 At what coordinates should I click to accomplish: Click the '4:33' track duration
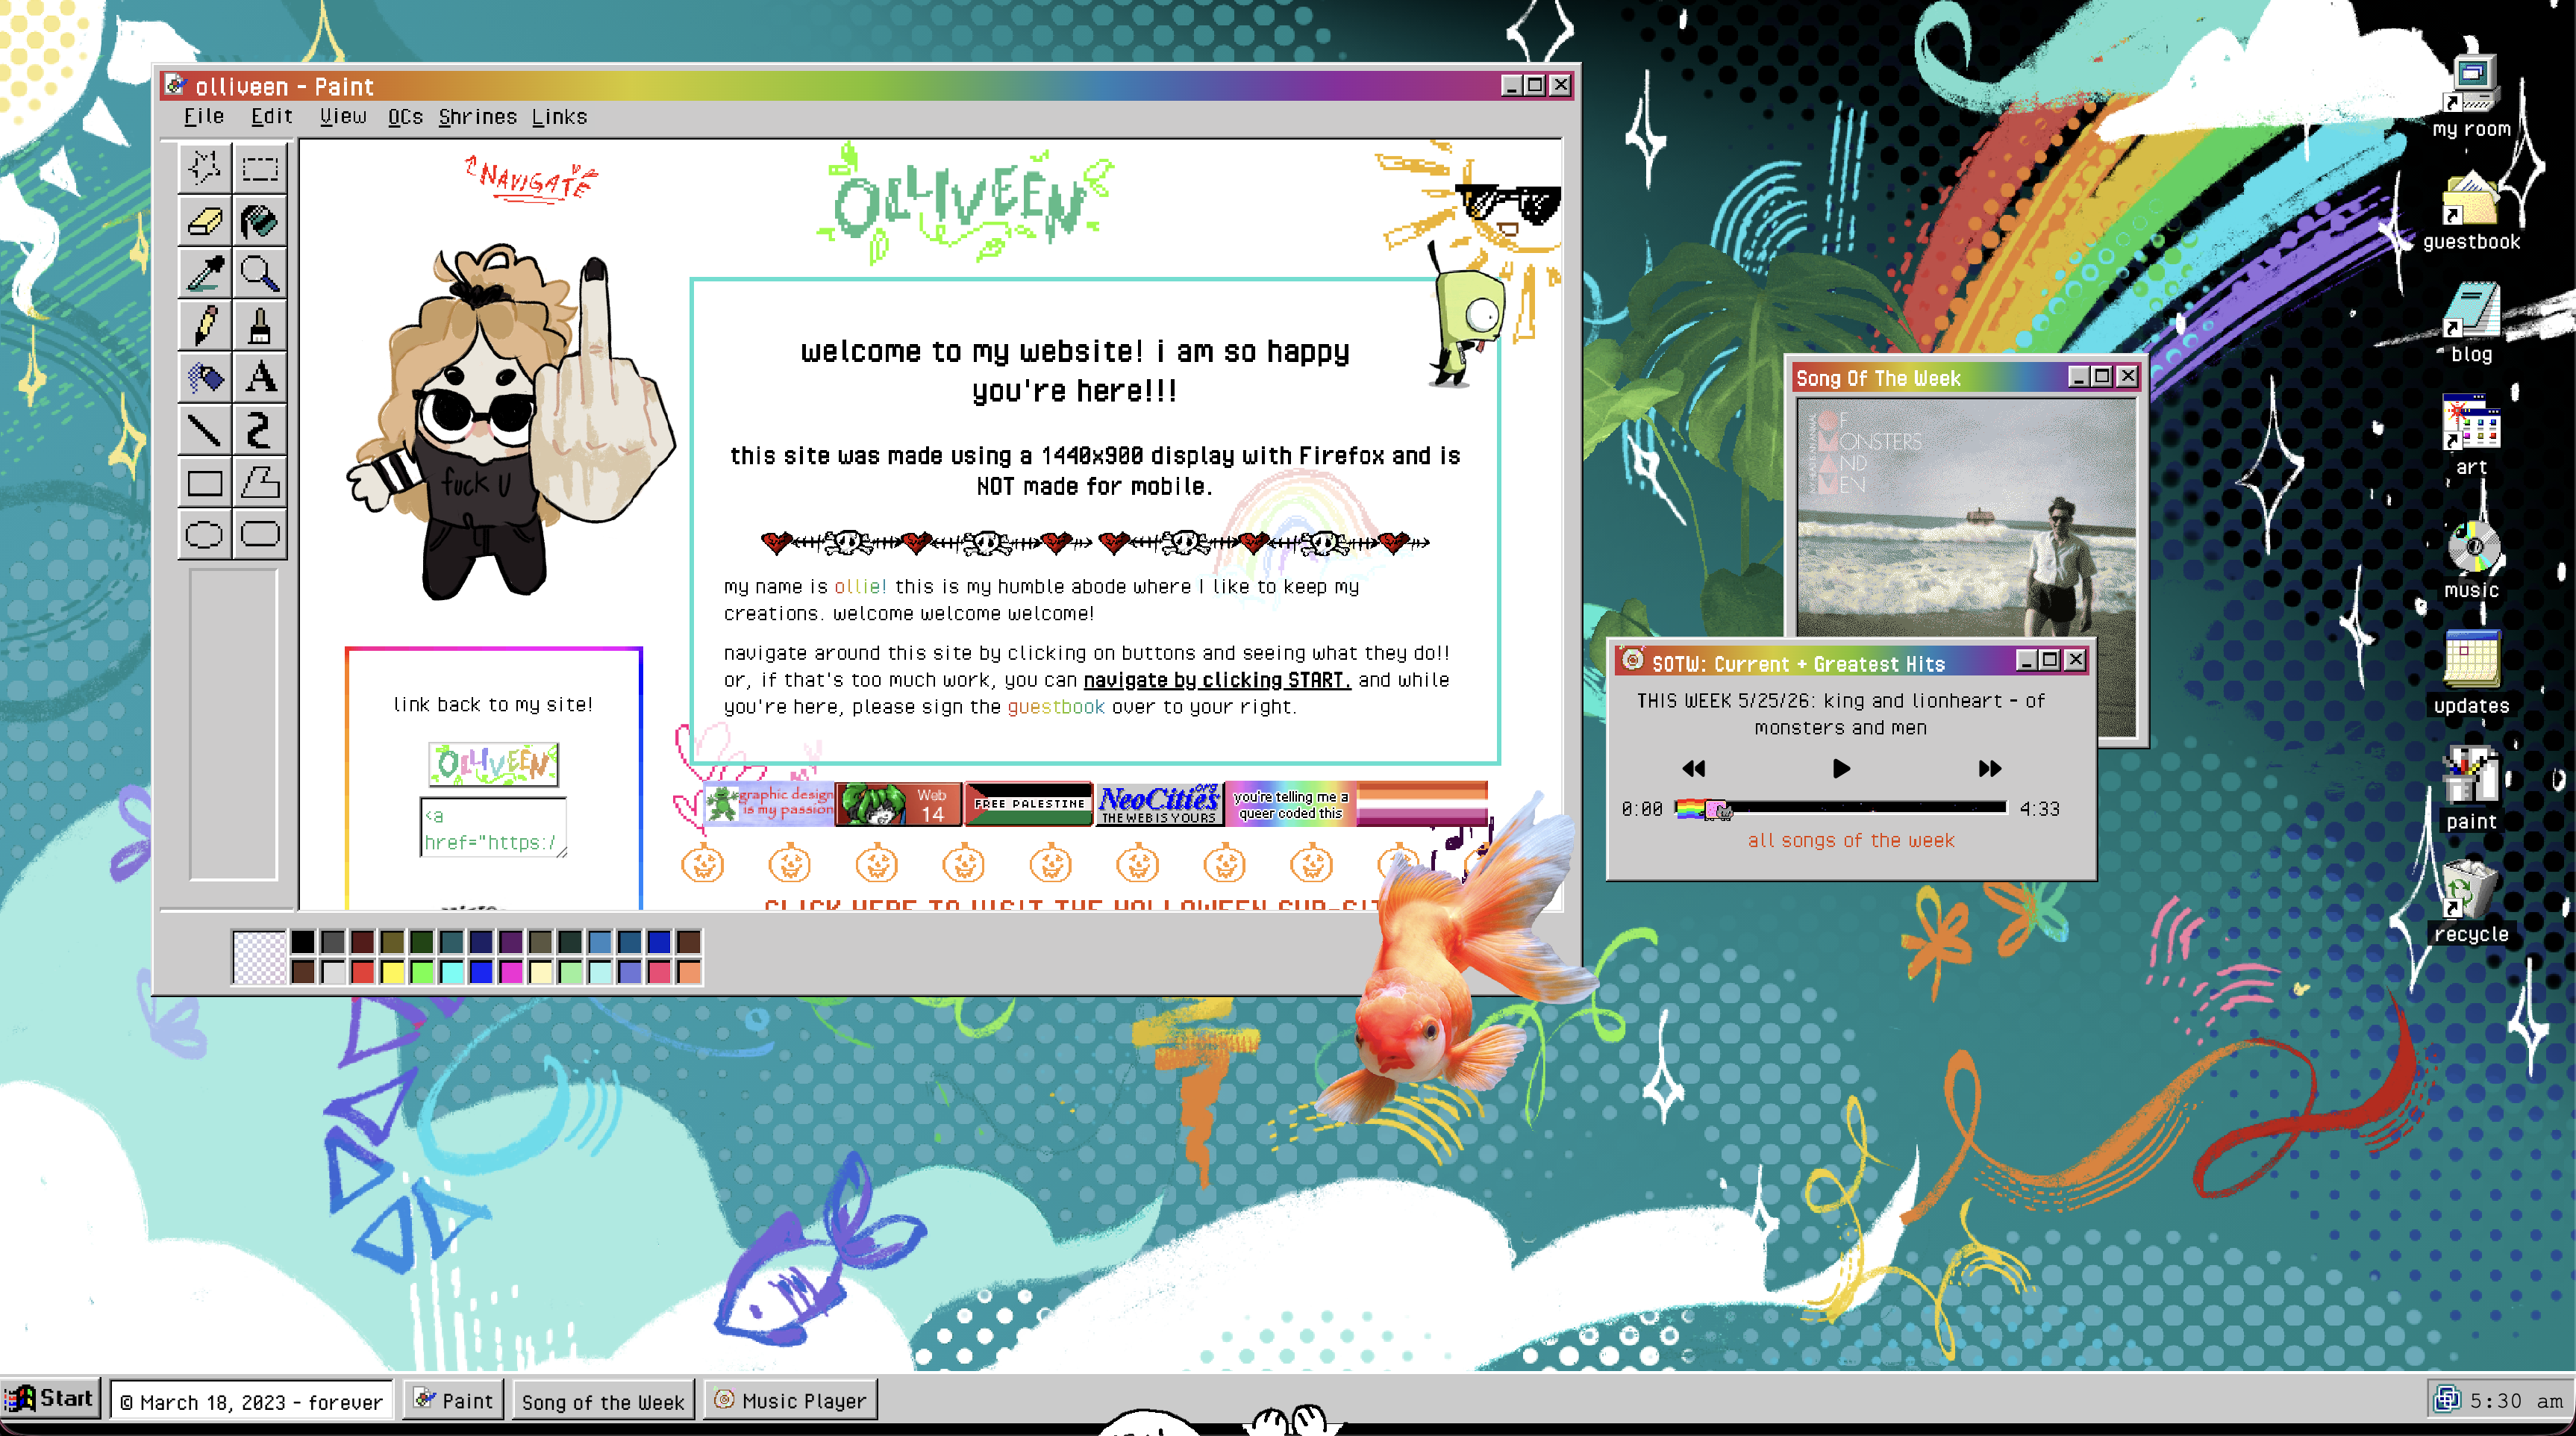pyautogui.click(x=2039, y=808)
